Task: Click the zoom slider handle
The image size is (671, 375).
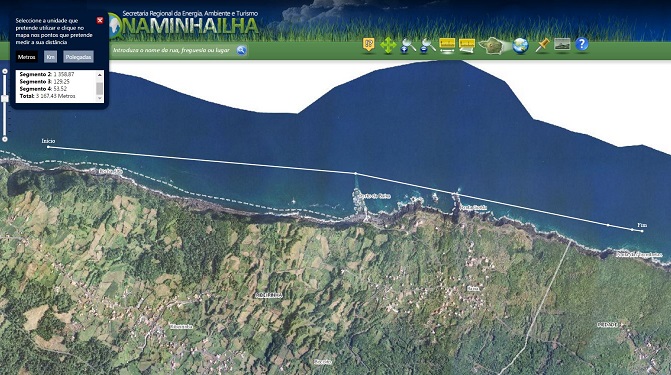Action: 5,99
